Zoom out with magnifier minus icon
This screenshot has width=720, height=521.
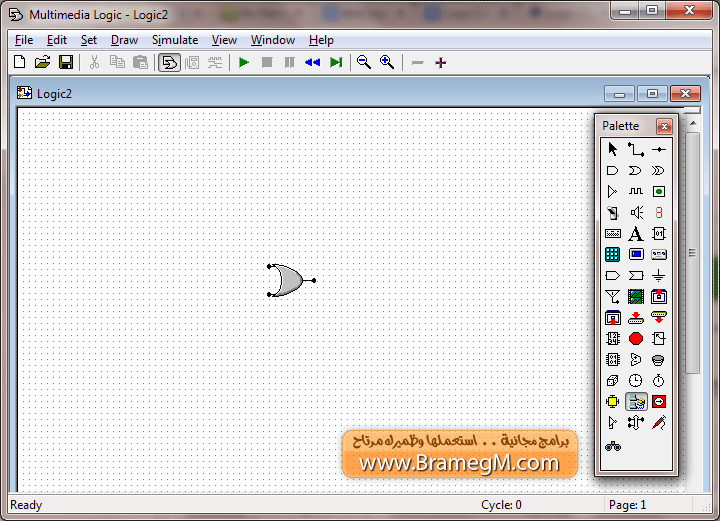click(364, 62)
